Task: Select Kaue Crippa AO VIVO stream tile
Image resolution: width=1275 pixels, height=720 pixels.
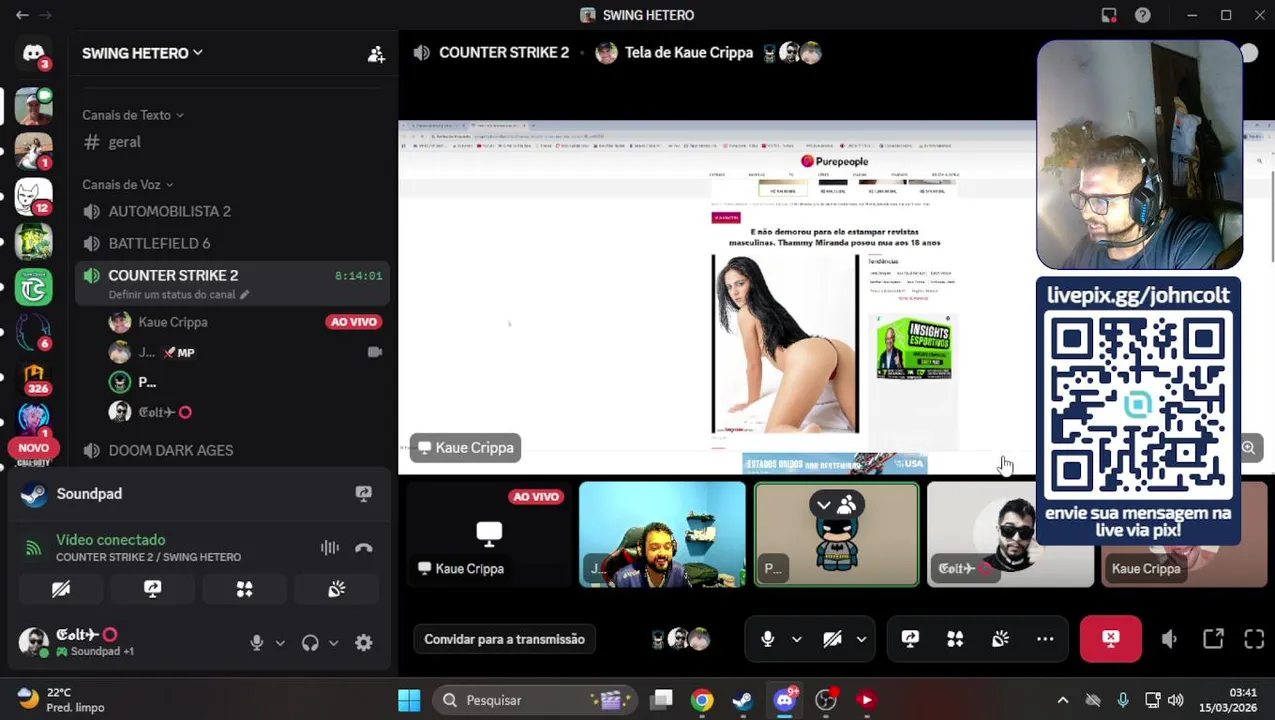Action: 488,534
